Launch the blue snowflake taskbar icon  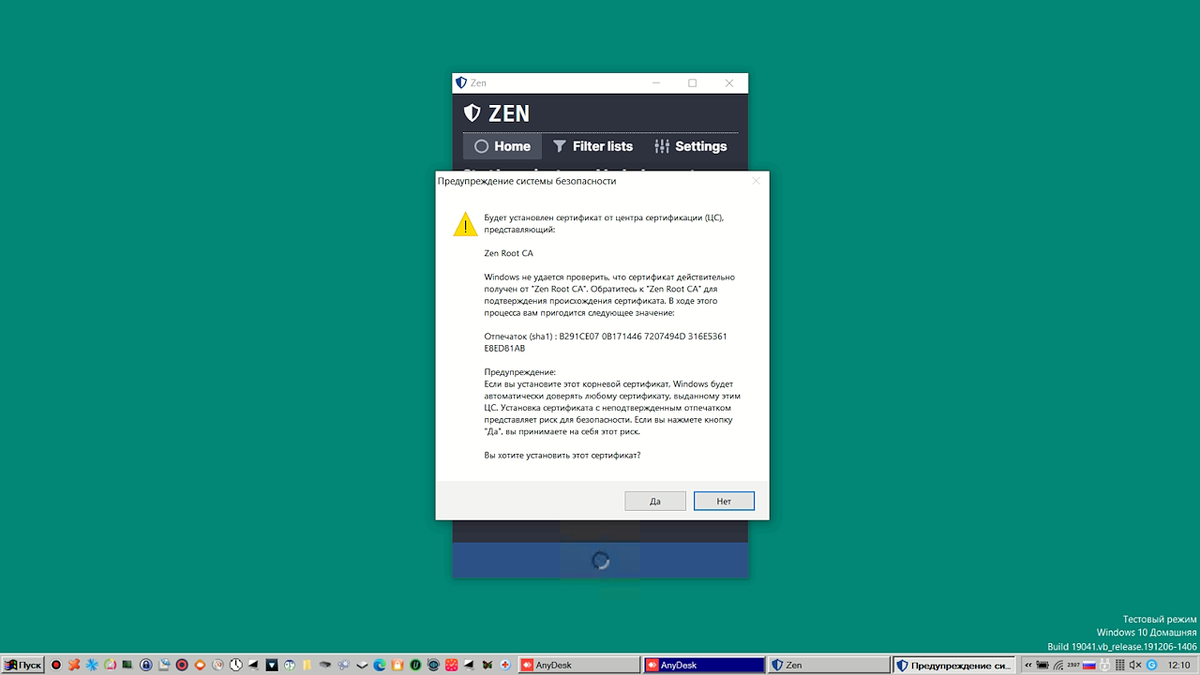coord(92,664)
